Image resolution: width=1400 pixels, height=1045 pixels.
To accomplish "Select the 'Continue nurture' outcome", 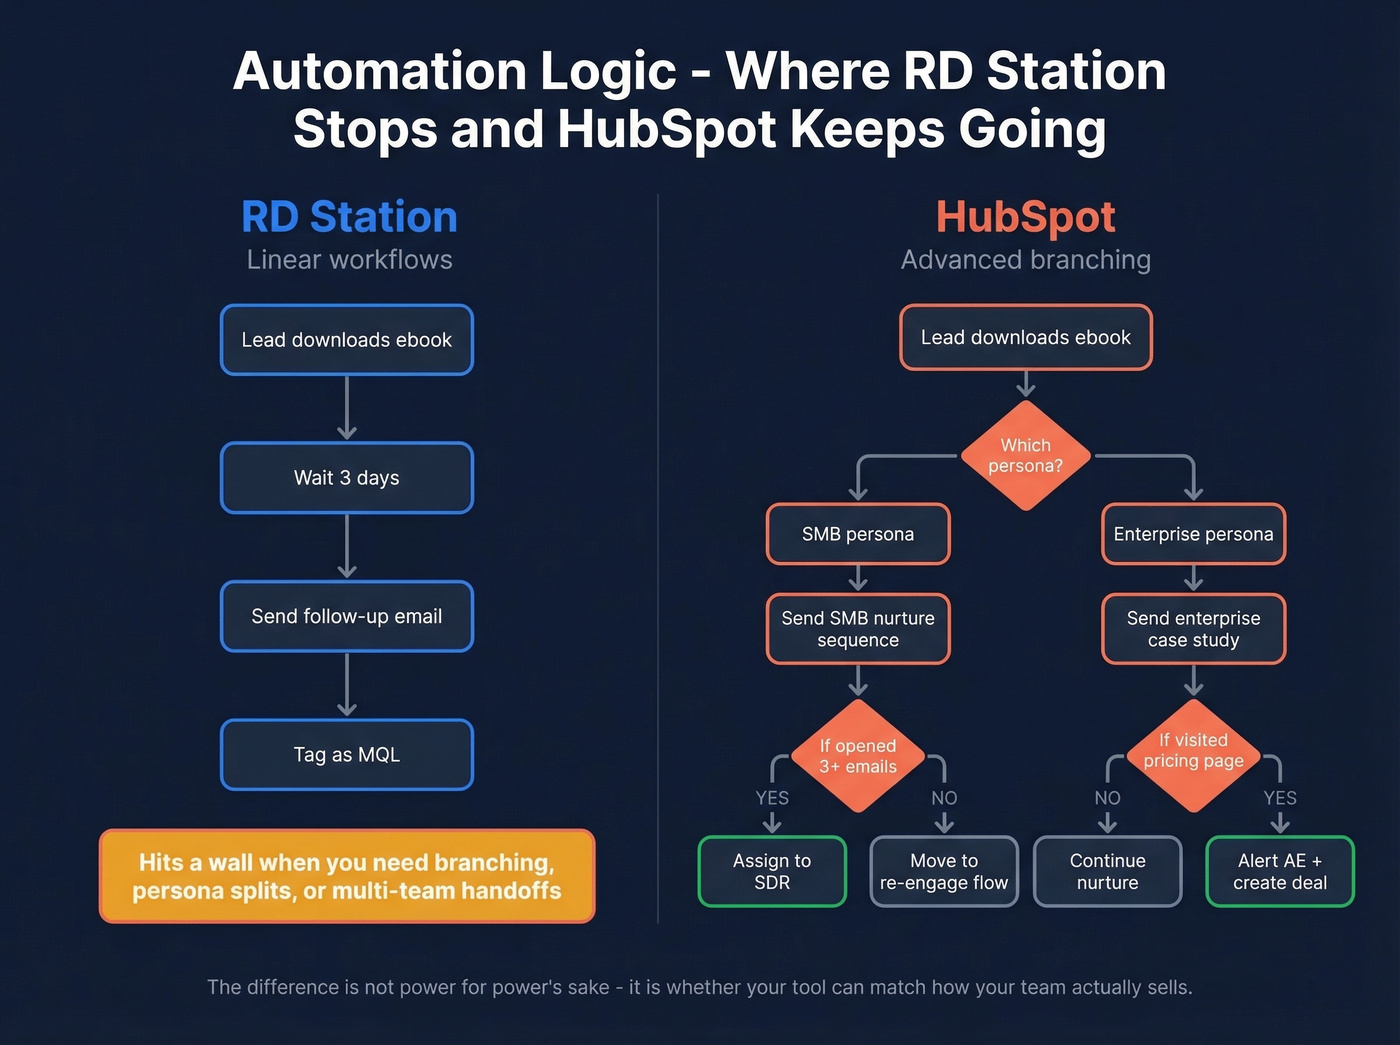I will pos(1107,871).
